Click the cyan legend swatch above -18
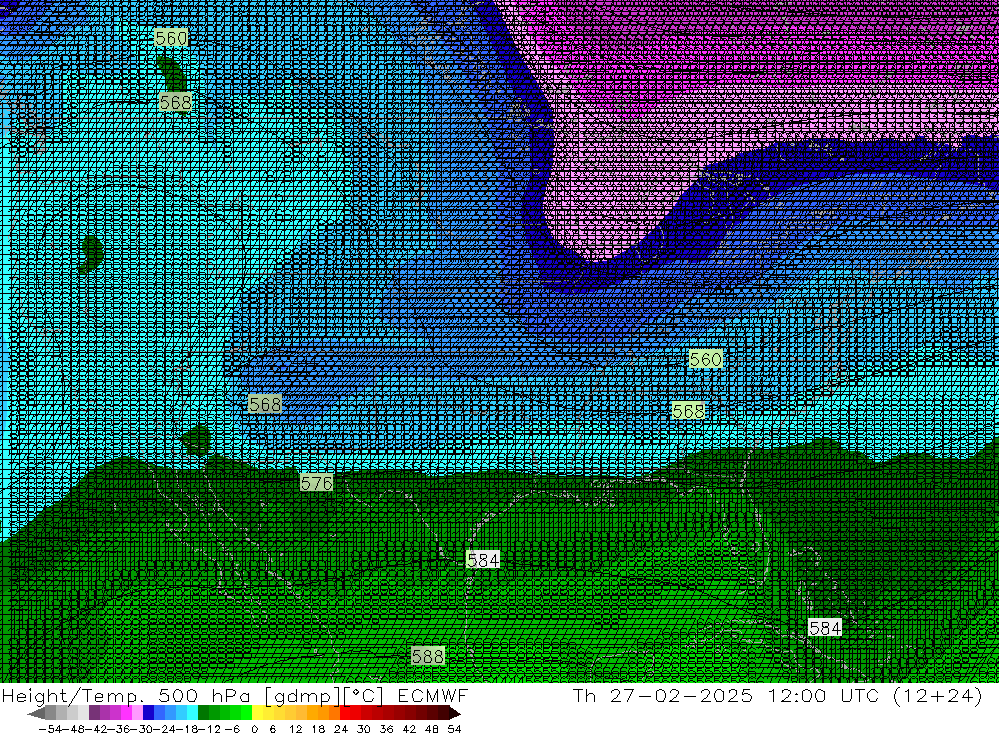 192,713
